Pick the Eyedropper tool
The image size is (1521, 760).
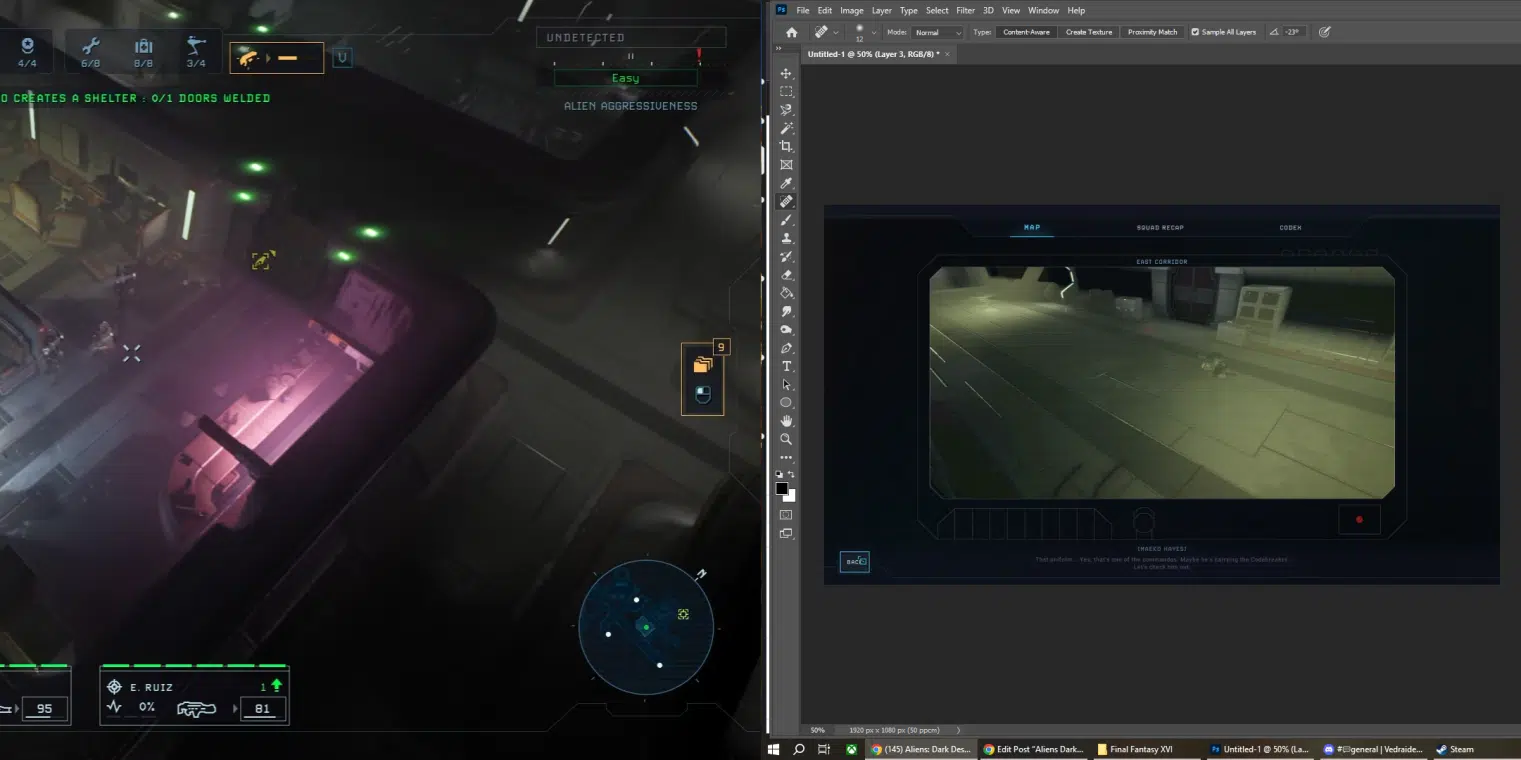(786, 183)
